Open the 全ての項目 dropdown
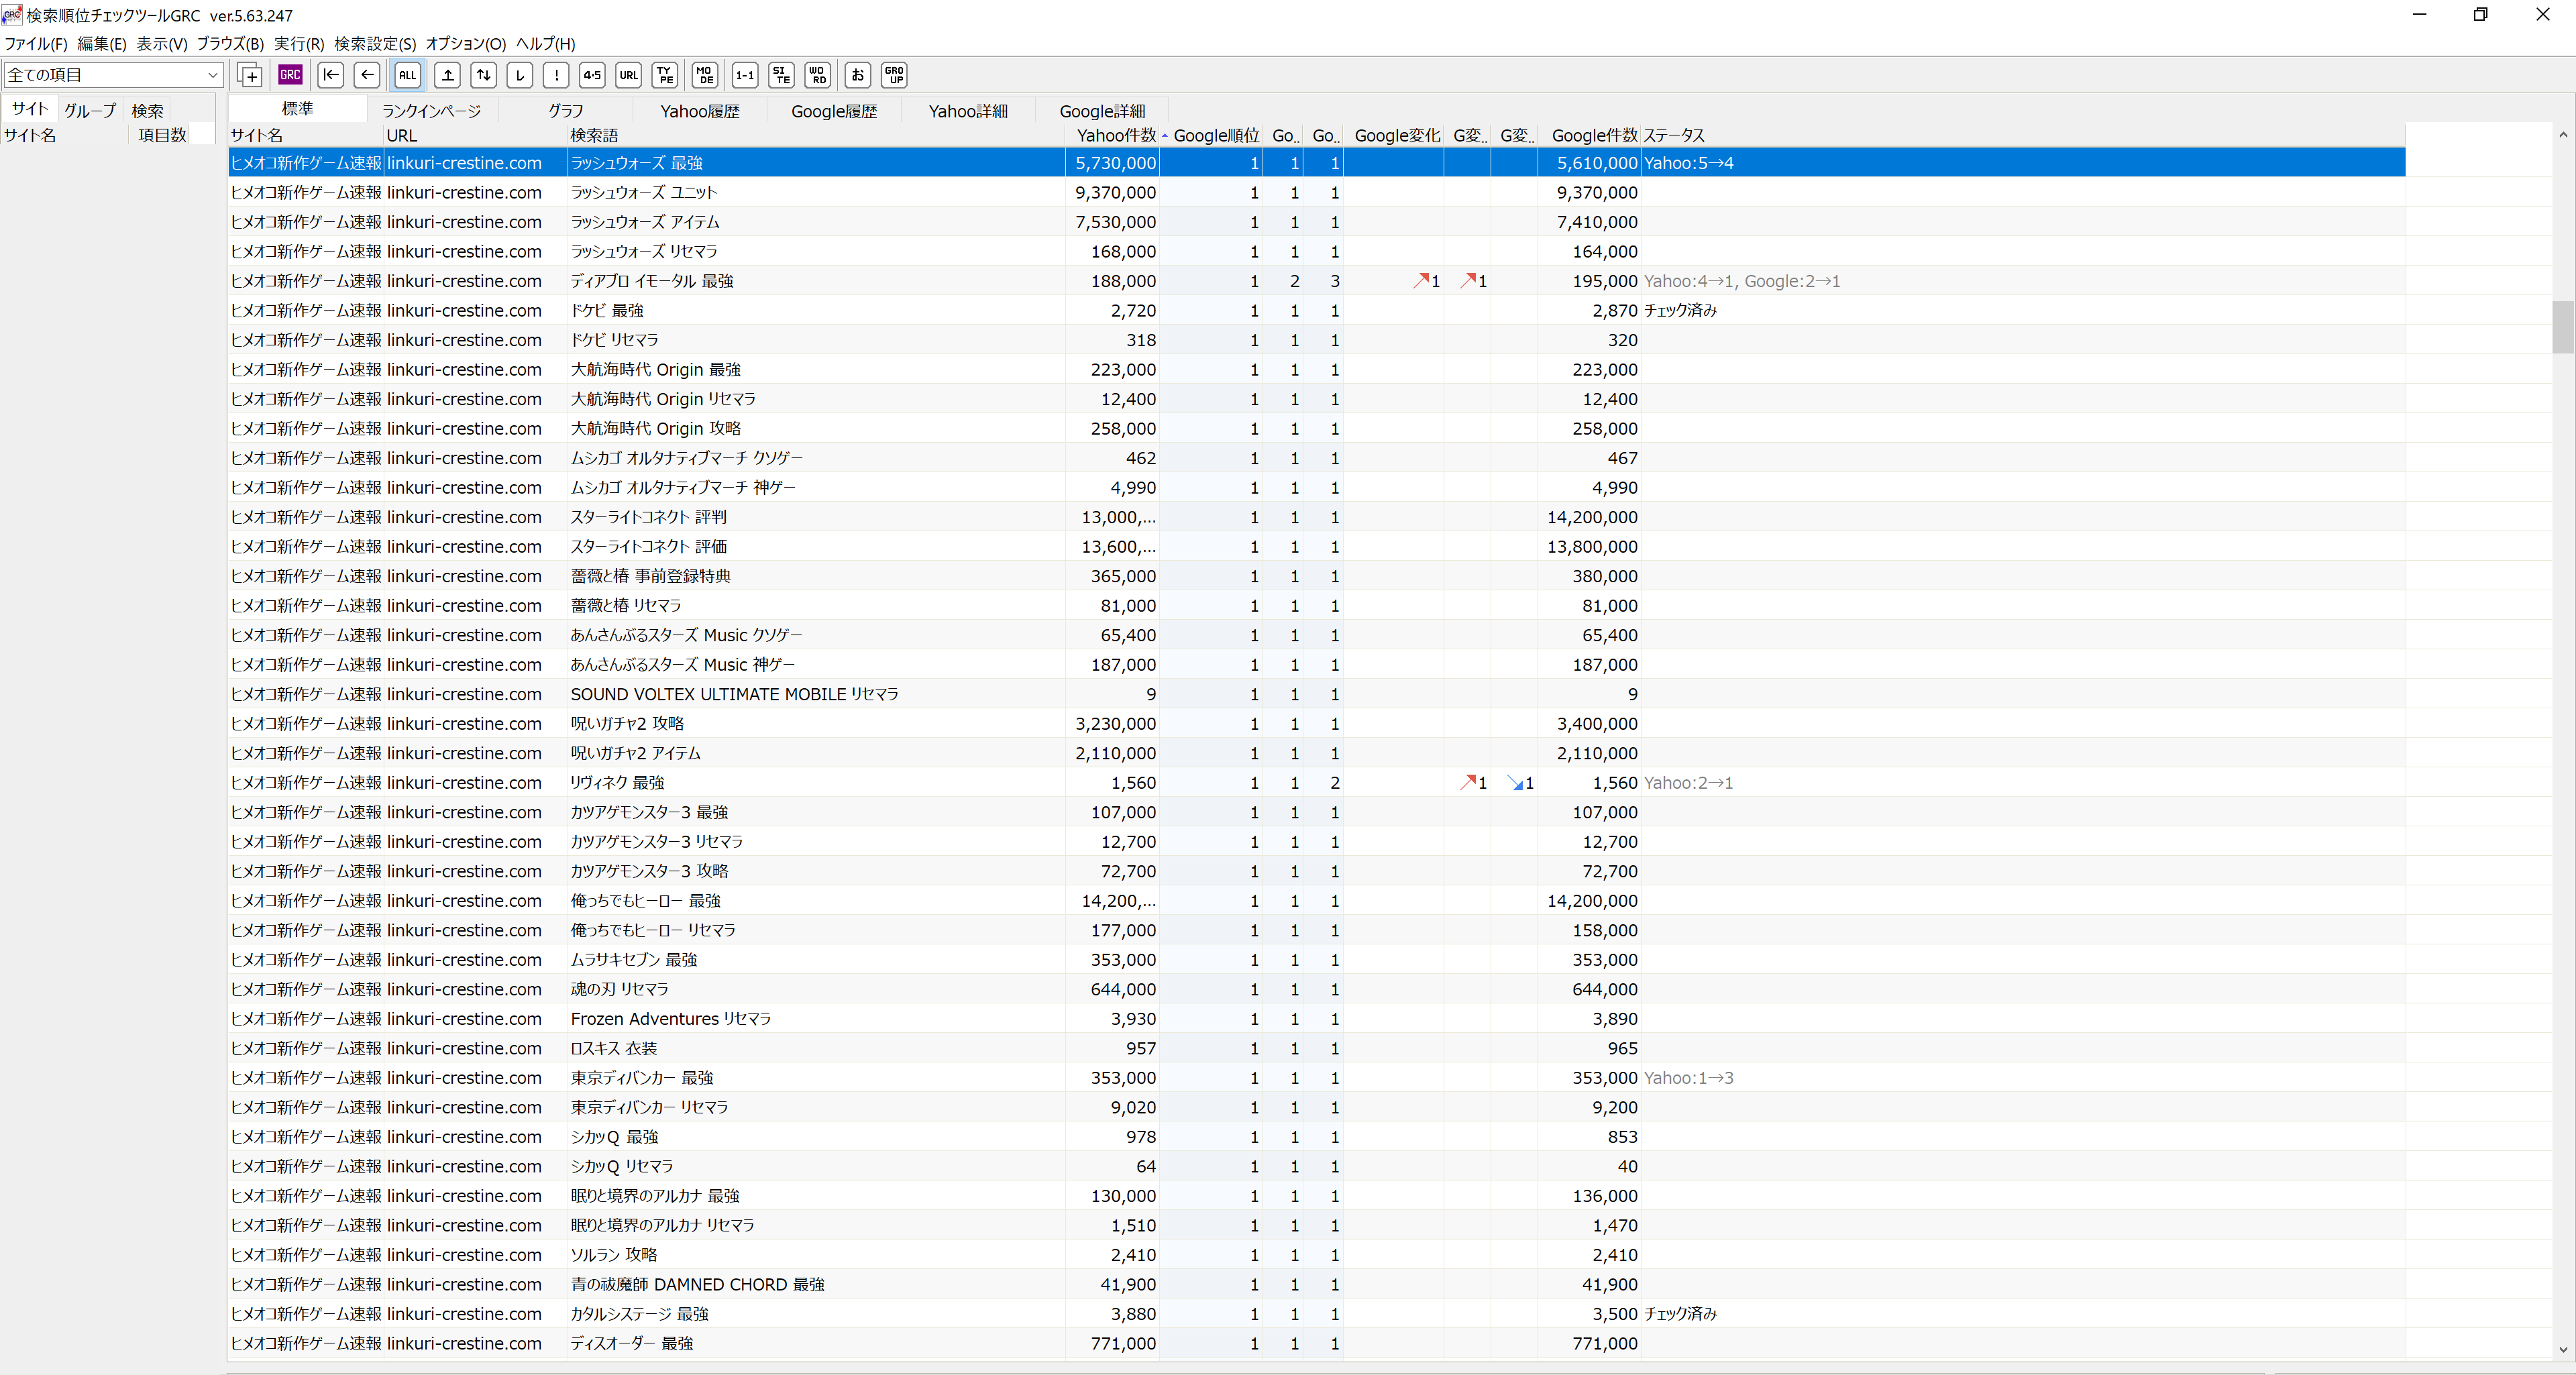 (112, 75)
